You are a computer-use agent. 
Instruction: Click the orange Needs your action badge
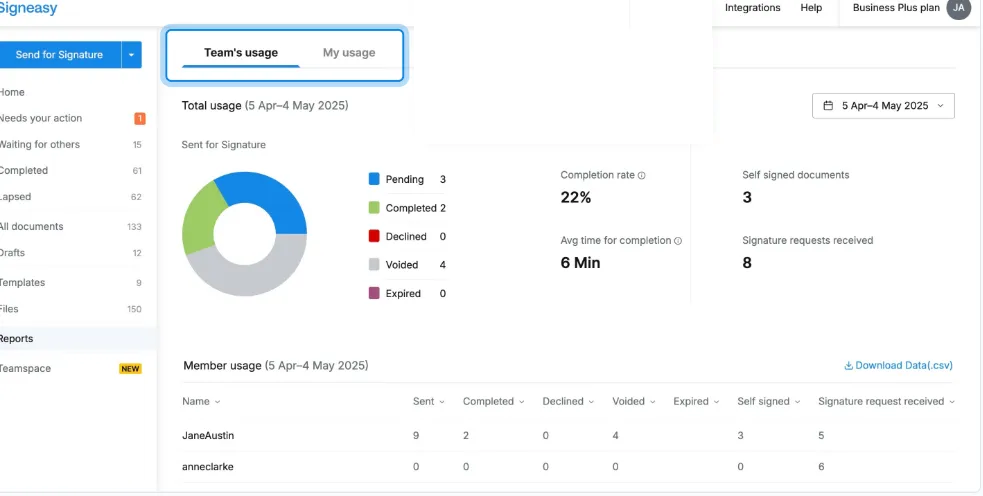(x=140, y=119)
